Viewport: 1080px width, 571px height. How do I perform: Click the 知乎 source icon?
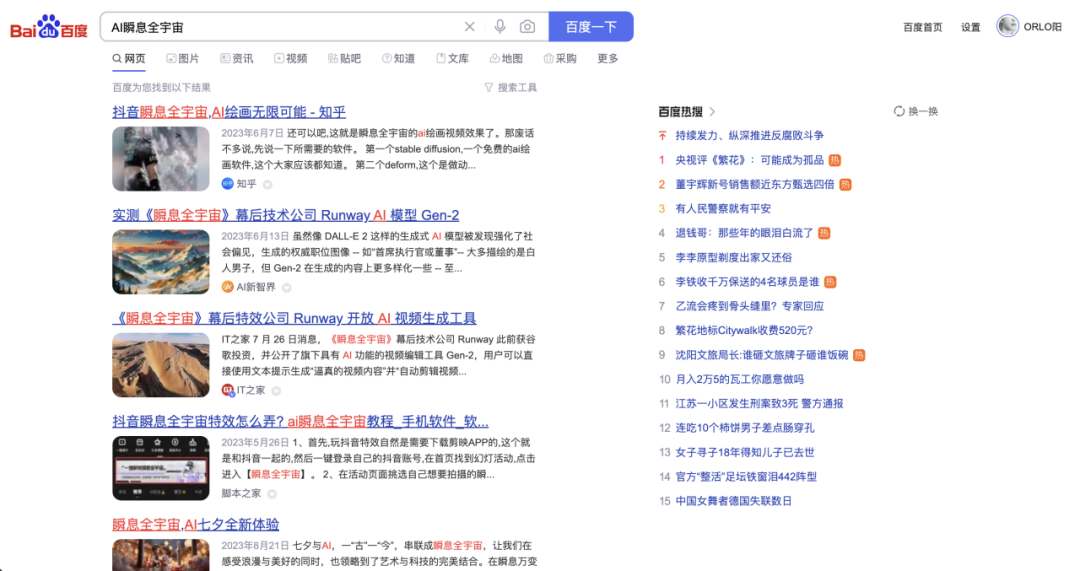point(227,184)
